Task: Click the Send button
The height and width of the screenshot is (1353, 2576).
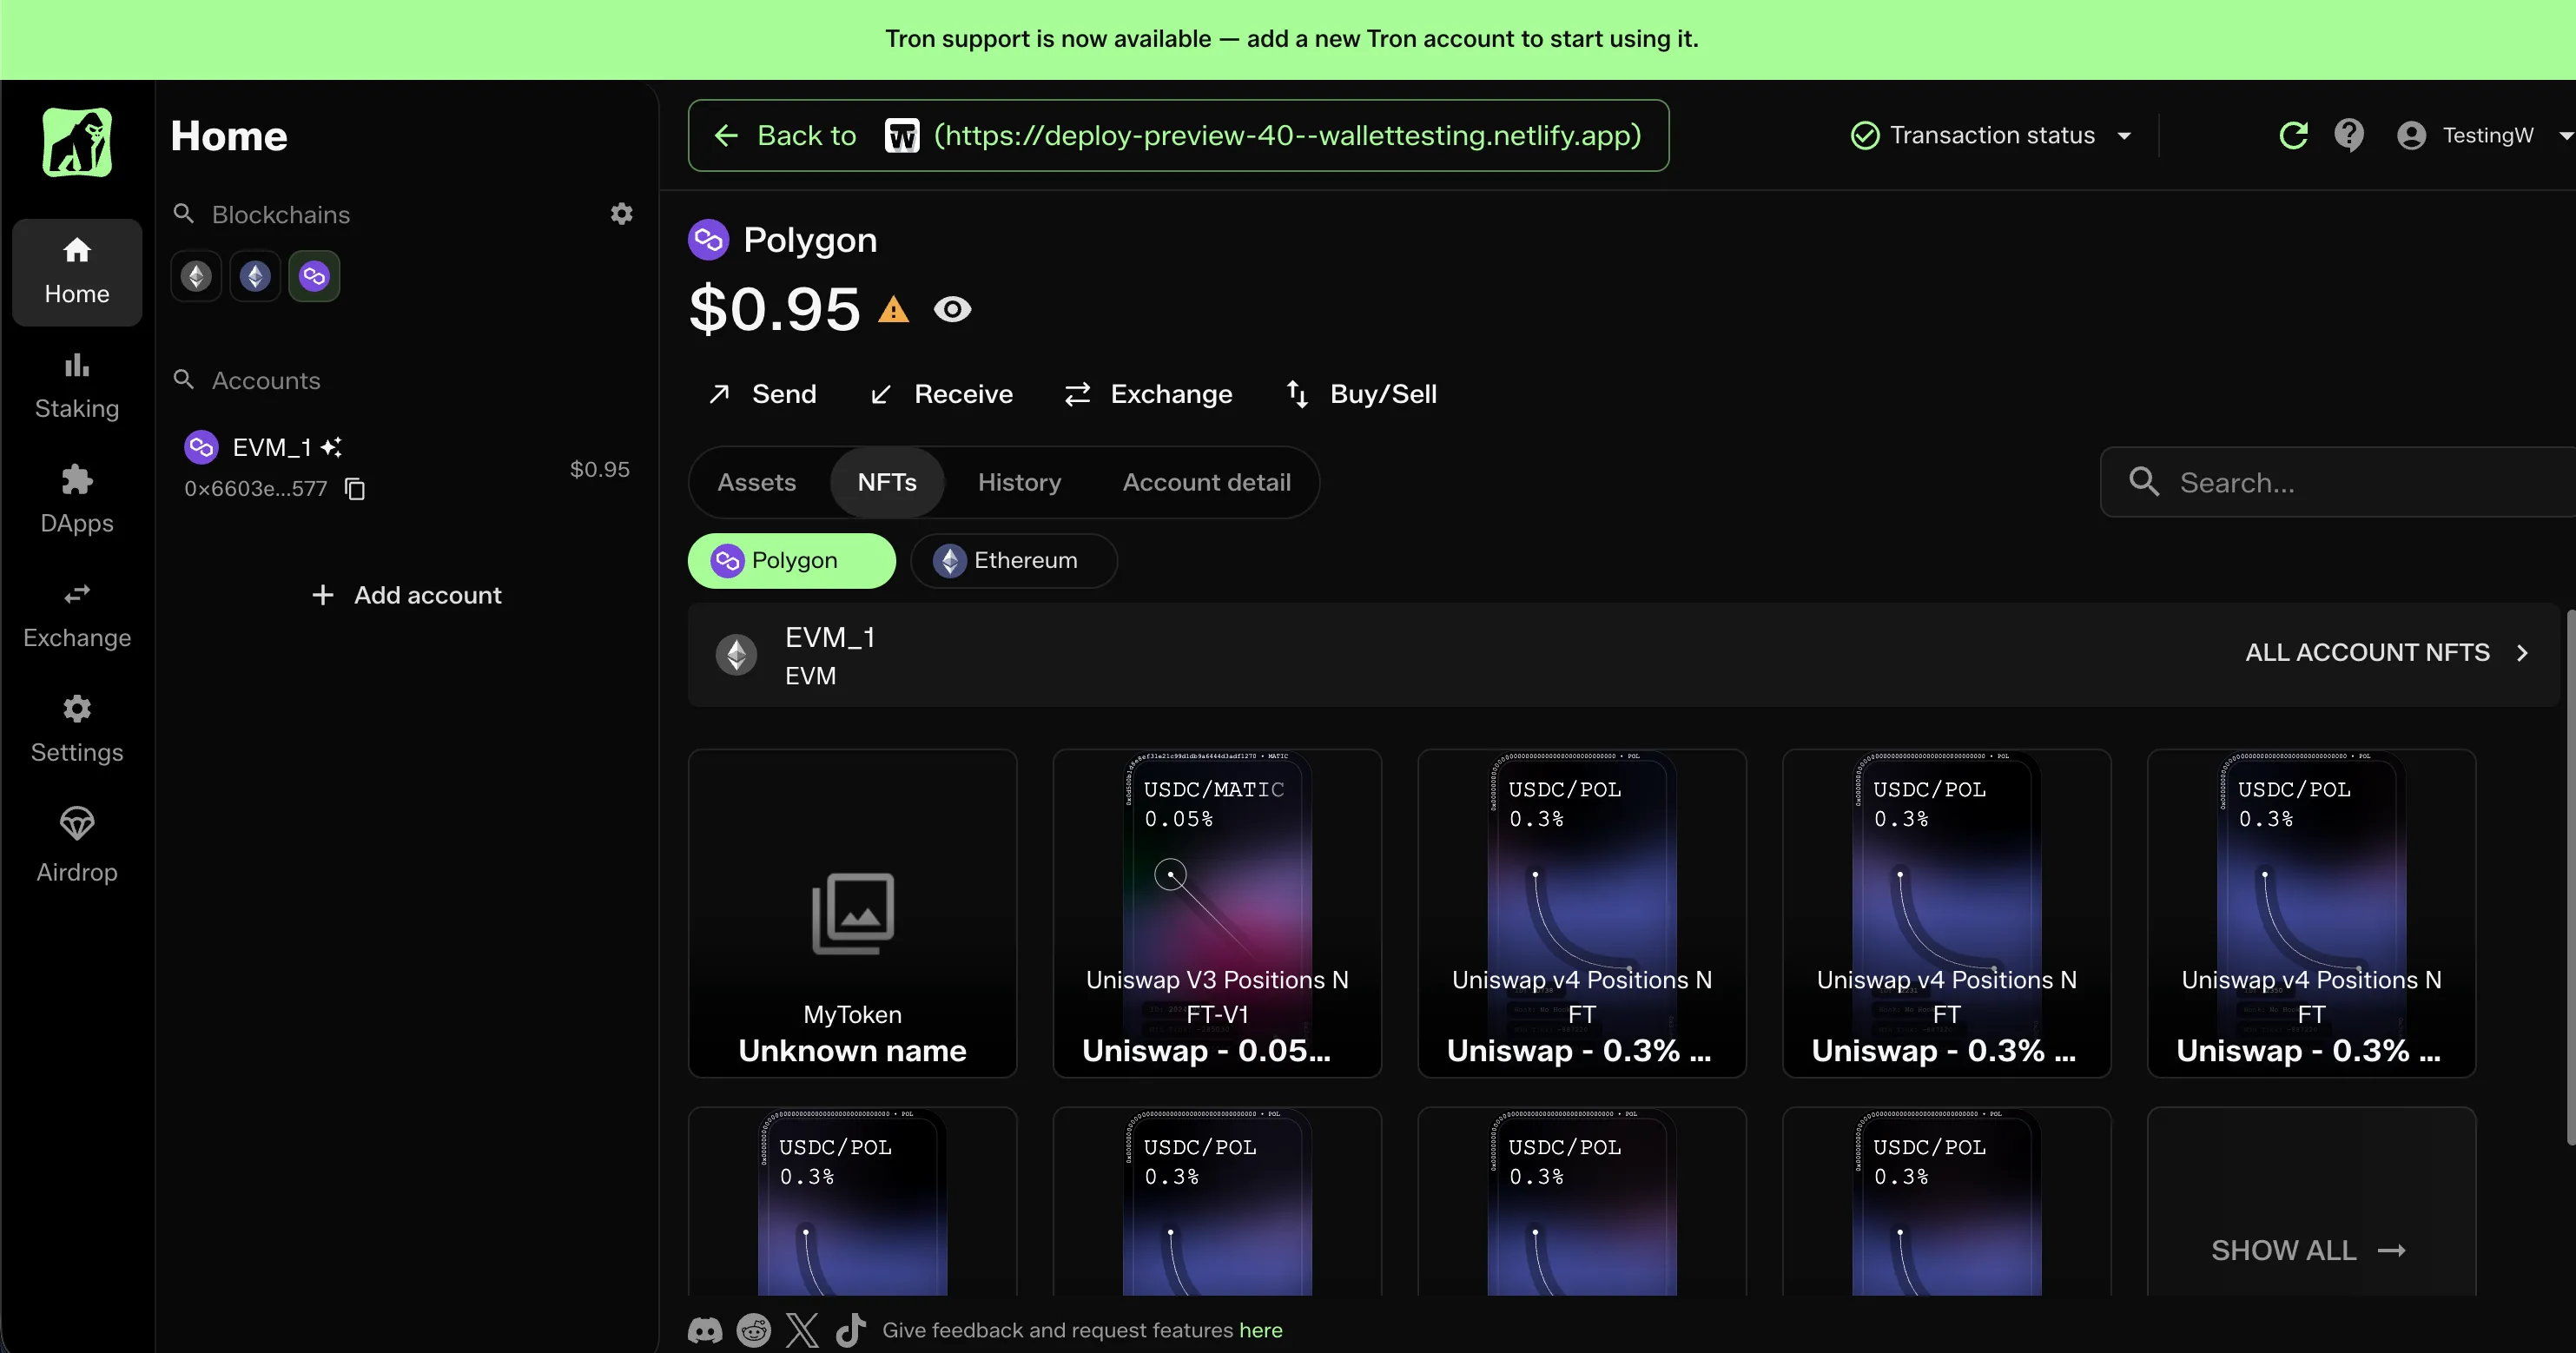Action: click(762, 394)
